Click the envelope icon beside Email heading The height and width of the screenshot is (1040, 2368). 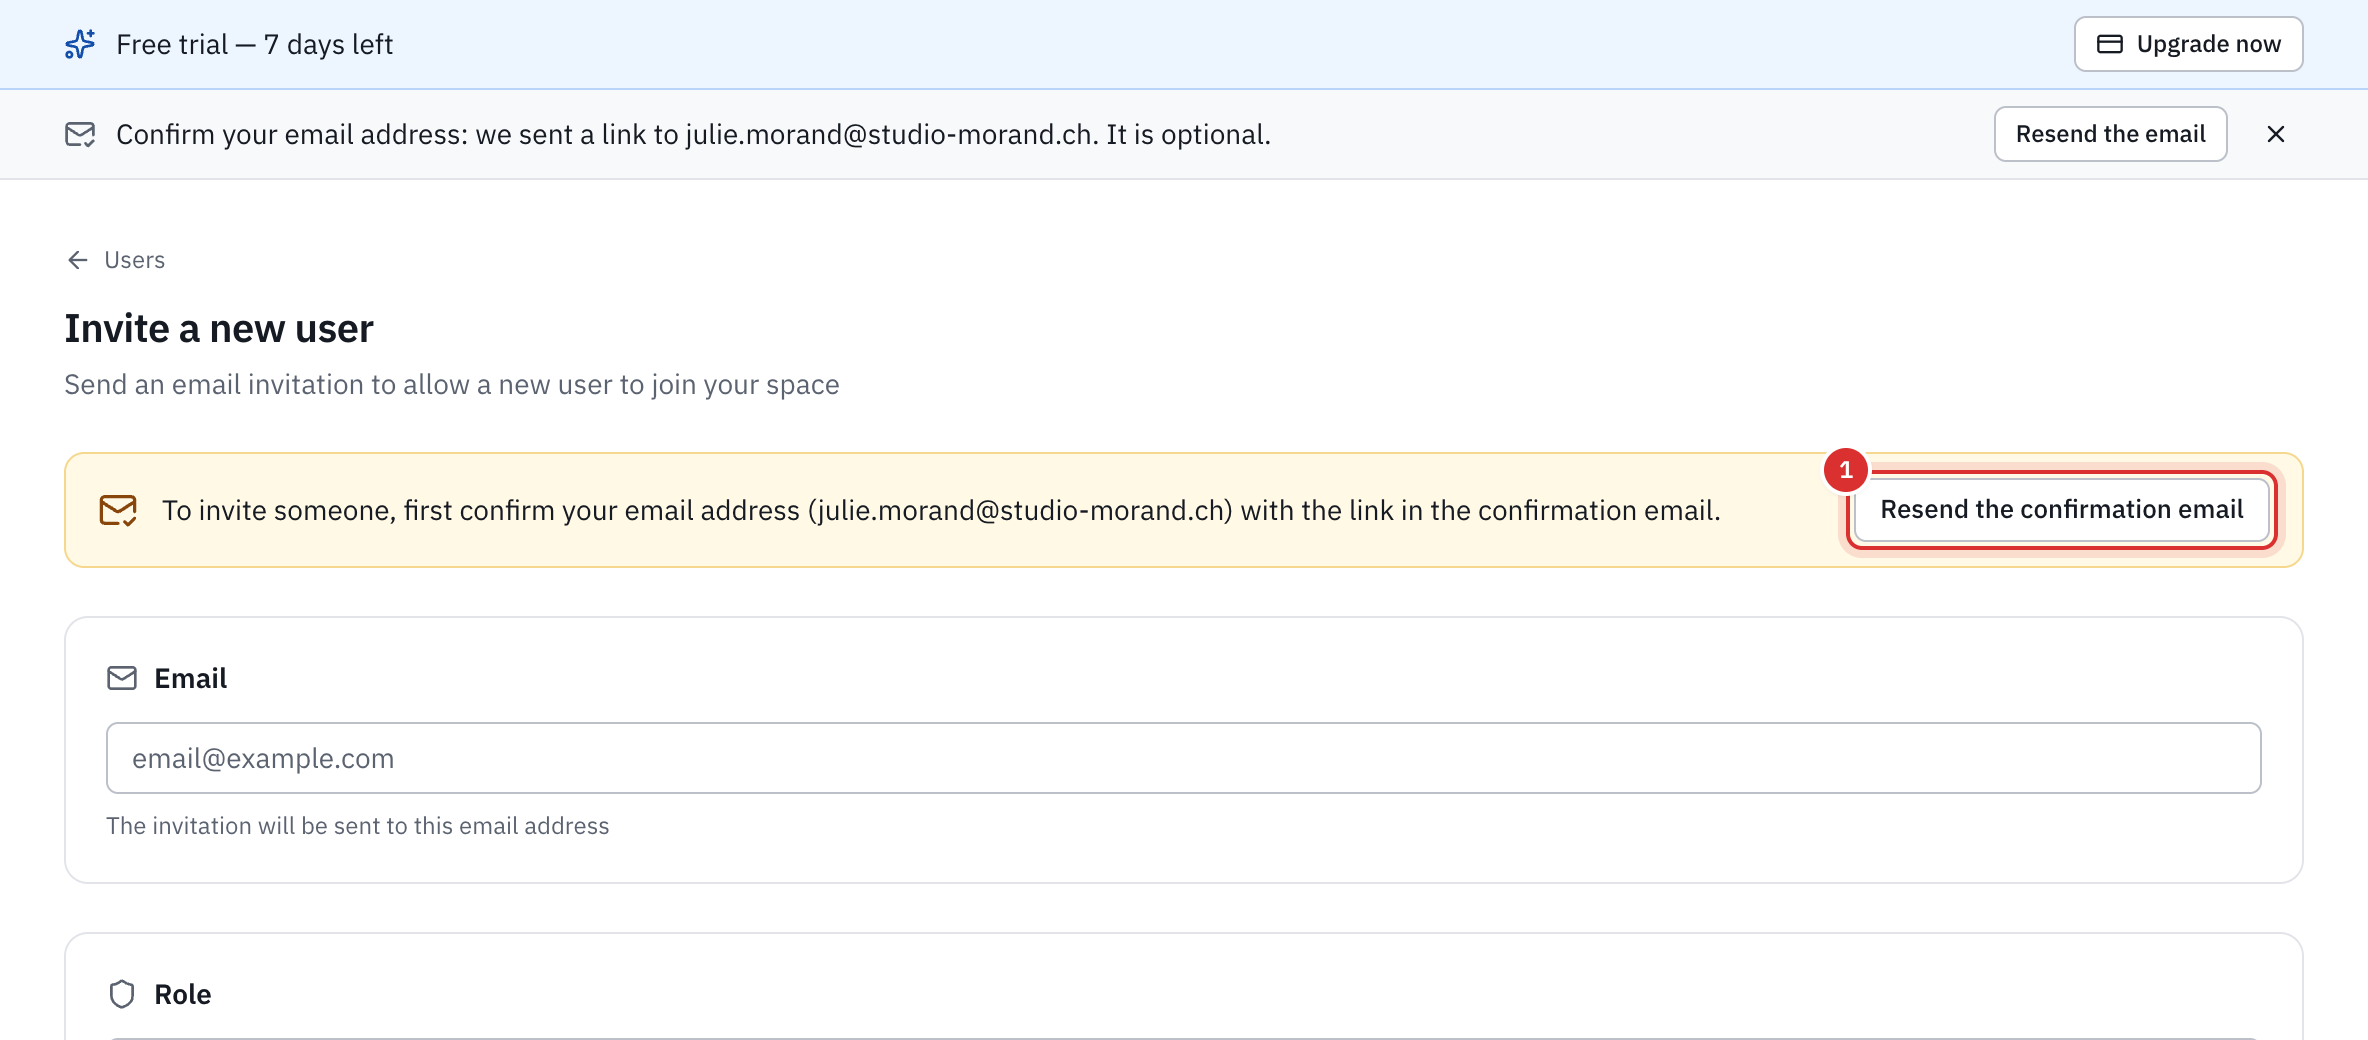[x=122, y=678]
